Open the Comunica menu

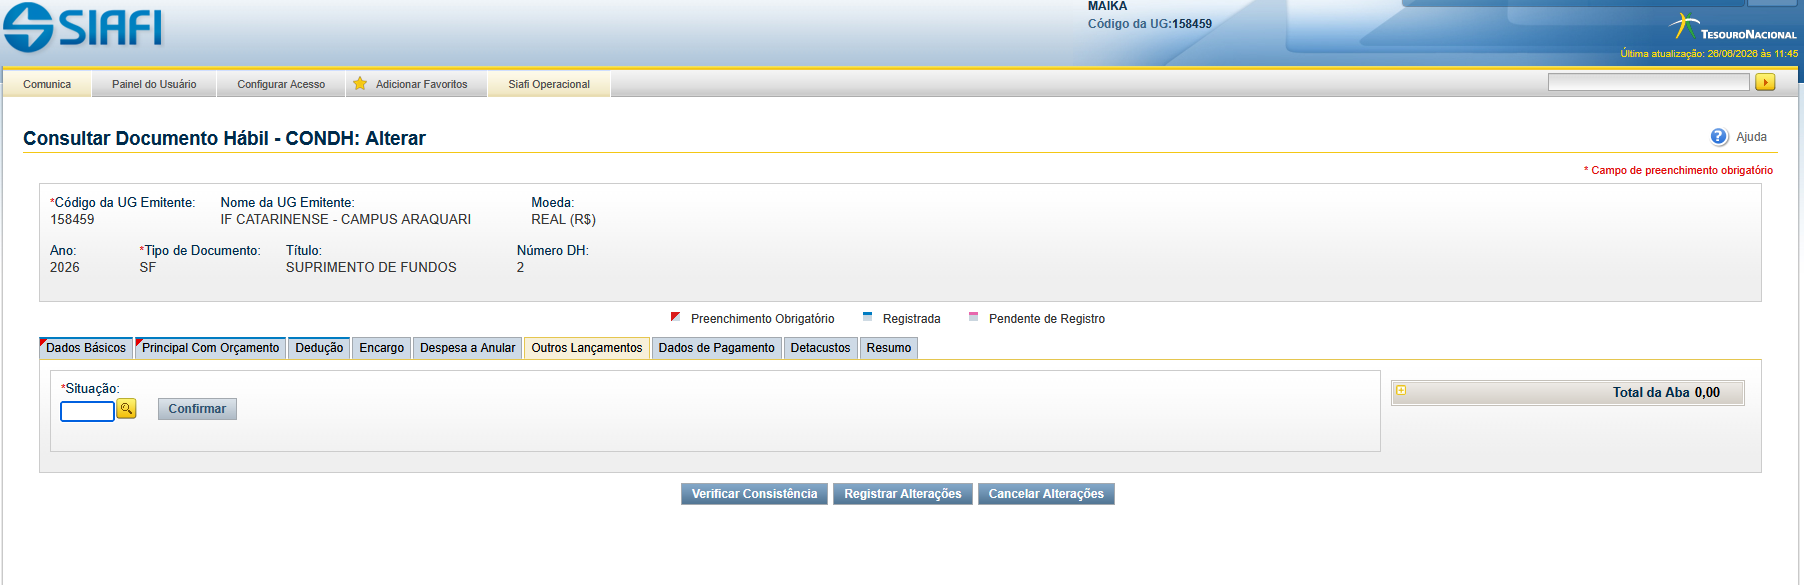[x=47, y=84]
